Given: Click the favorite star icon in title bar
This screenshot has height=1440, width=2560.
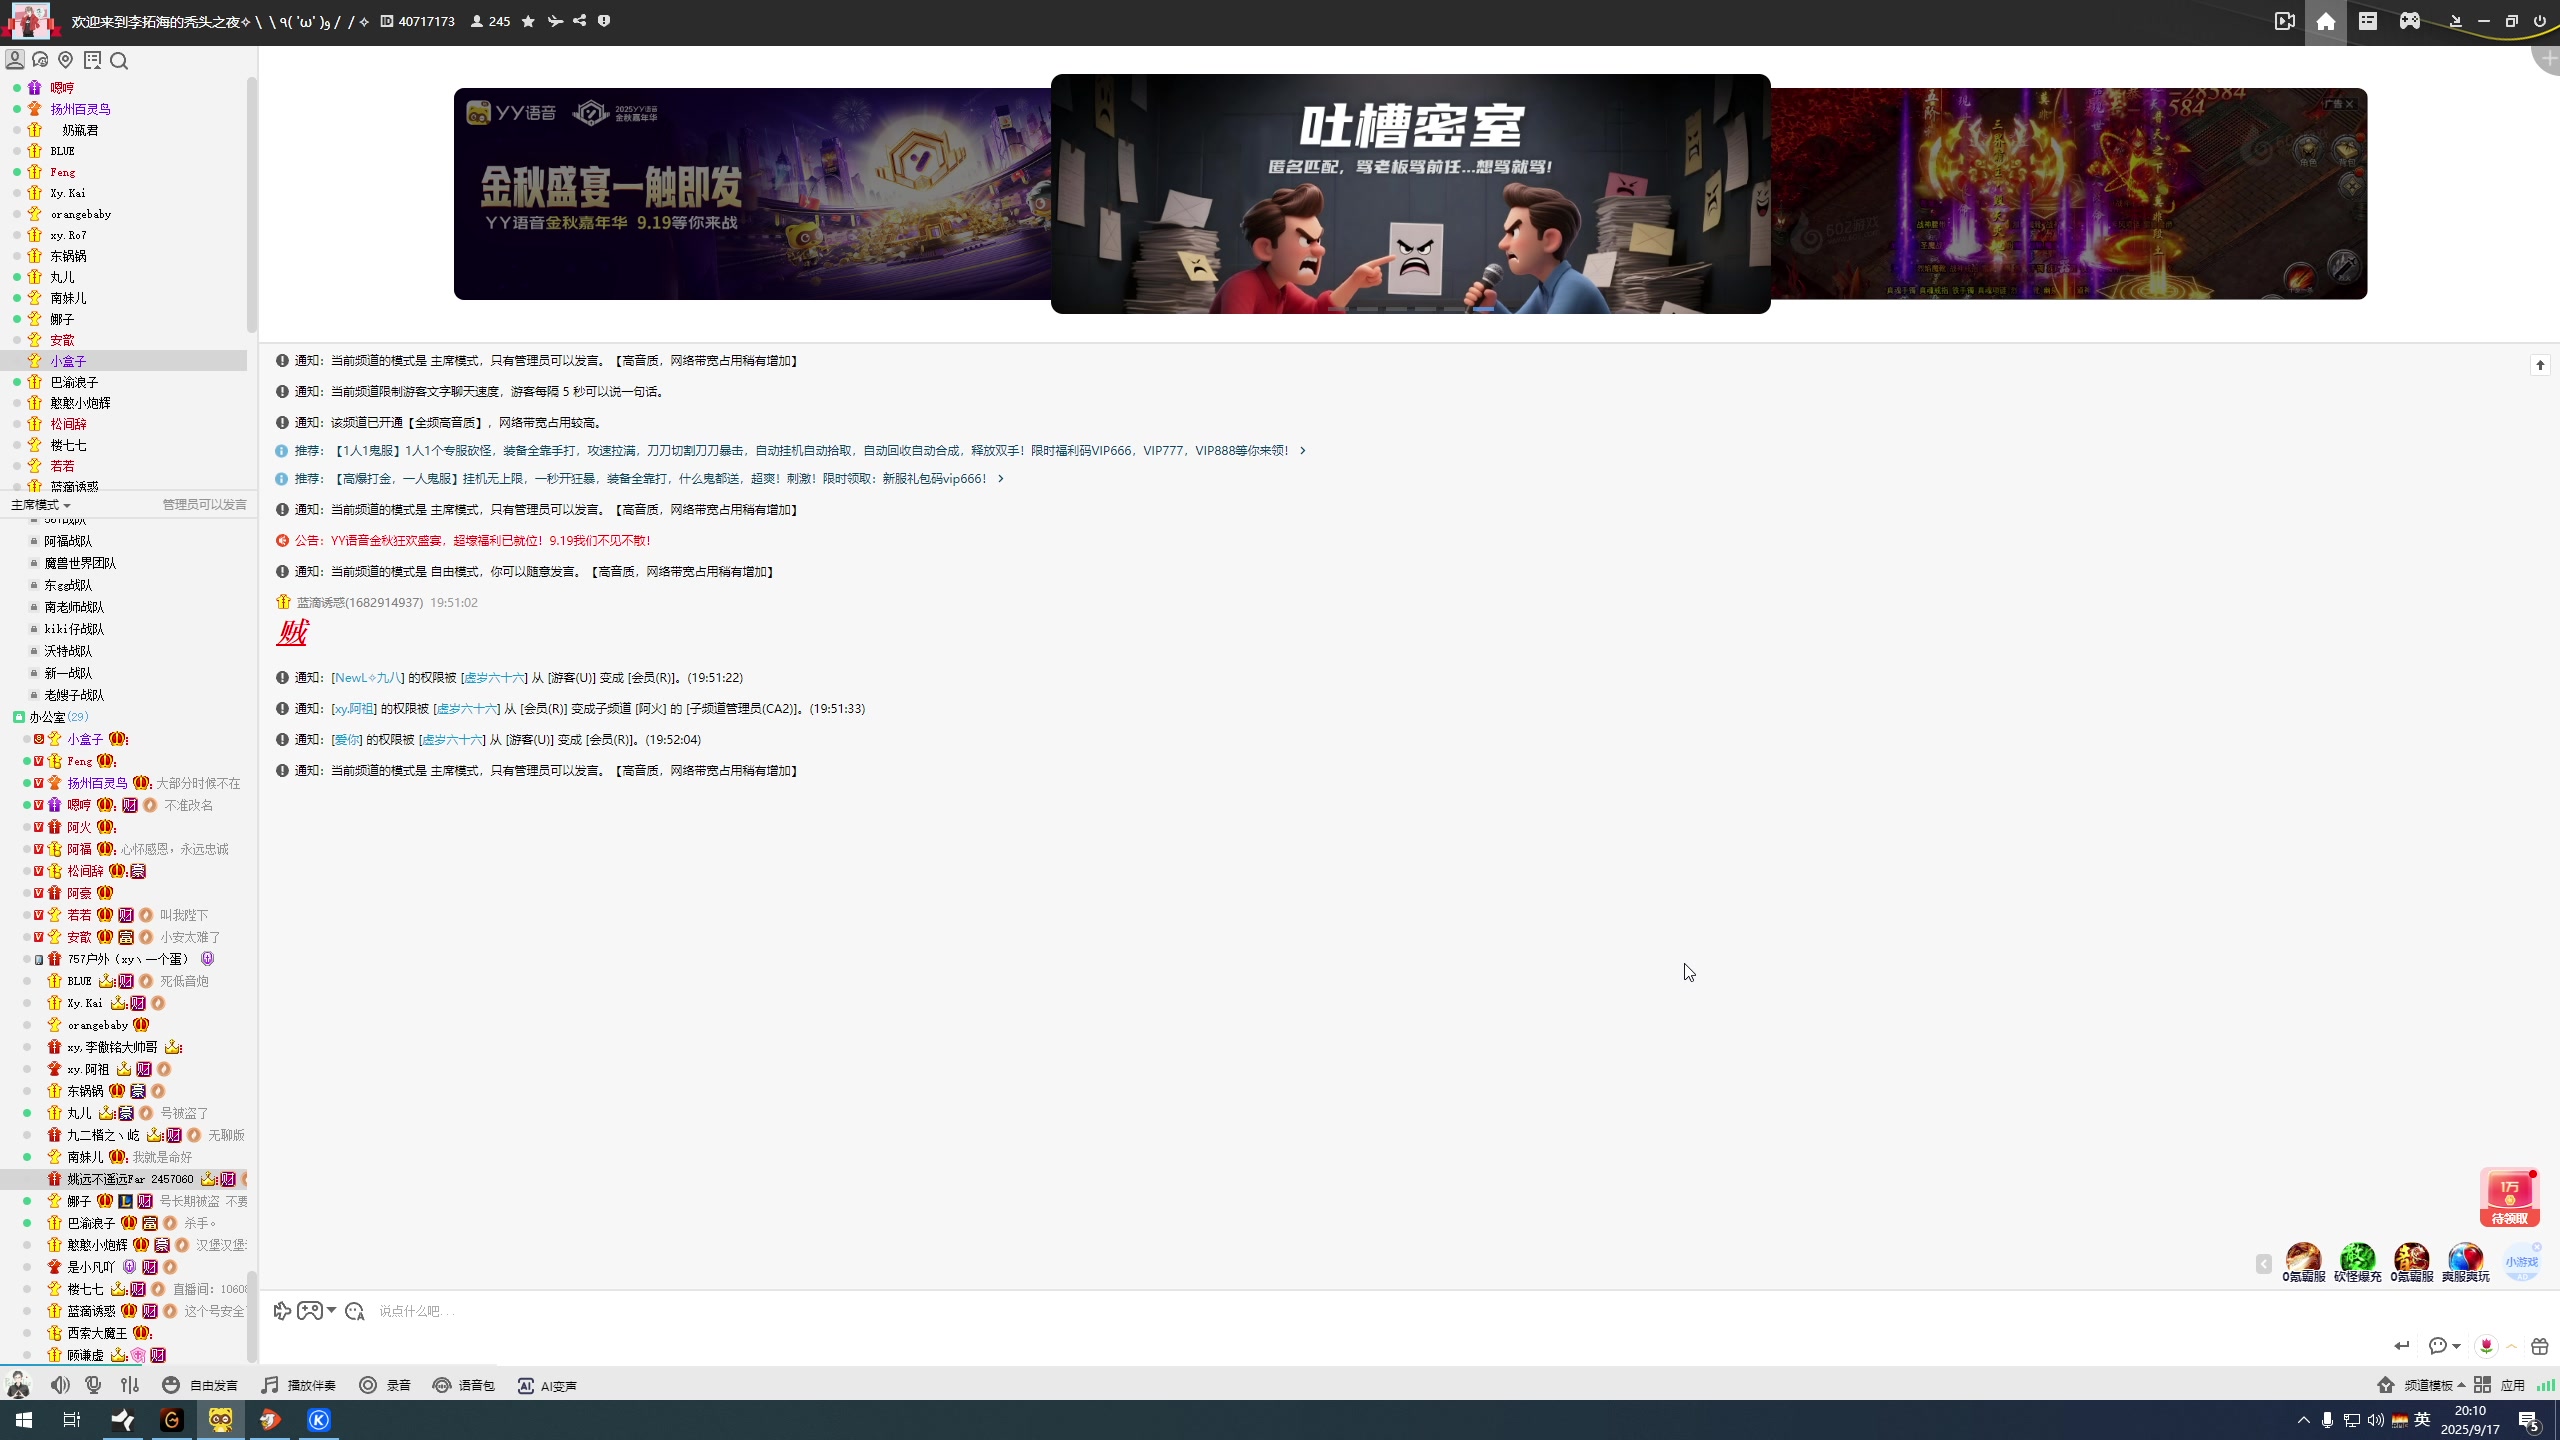Looking at the screenshot, I should point(528,21).
